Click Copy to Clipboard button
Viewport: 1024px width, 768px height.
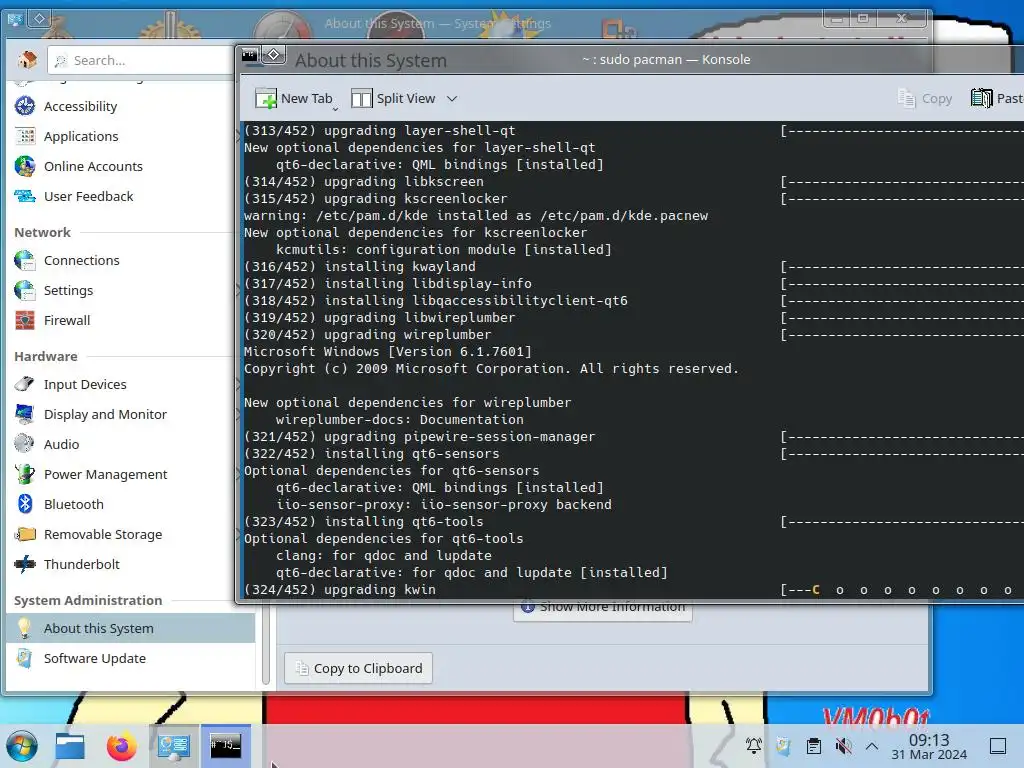click(359, 669)
